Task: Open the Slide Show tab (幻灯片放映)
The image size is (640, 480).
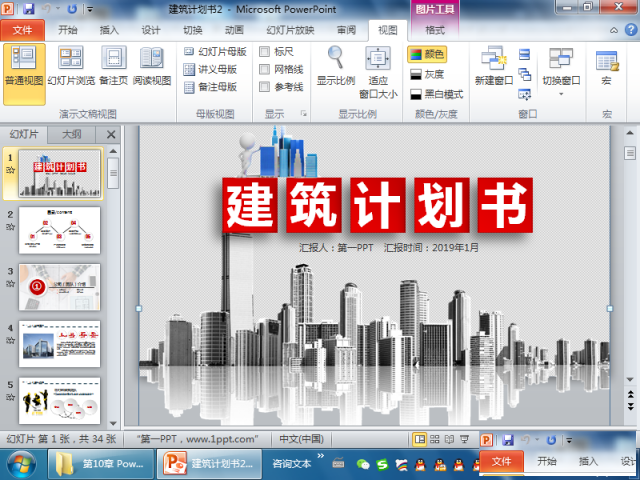Action: 290,30
